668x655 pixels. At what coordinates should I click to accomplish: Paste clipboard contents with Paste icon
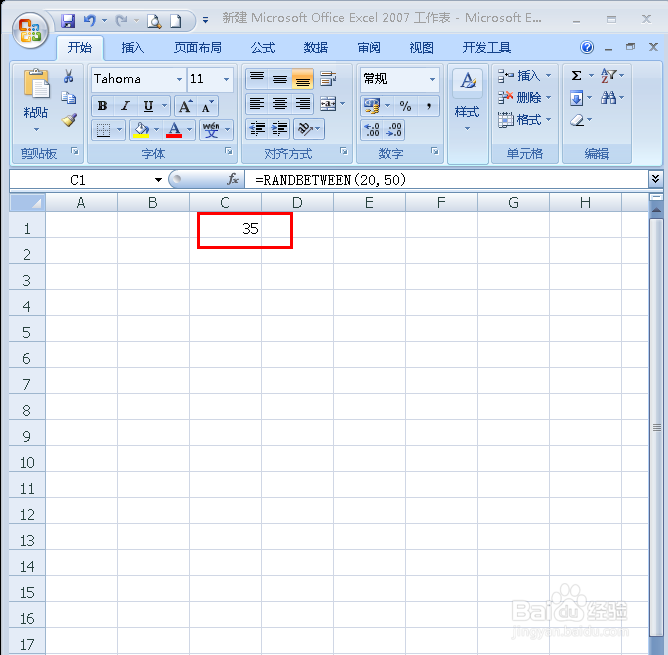tap(36, 84)
